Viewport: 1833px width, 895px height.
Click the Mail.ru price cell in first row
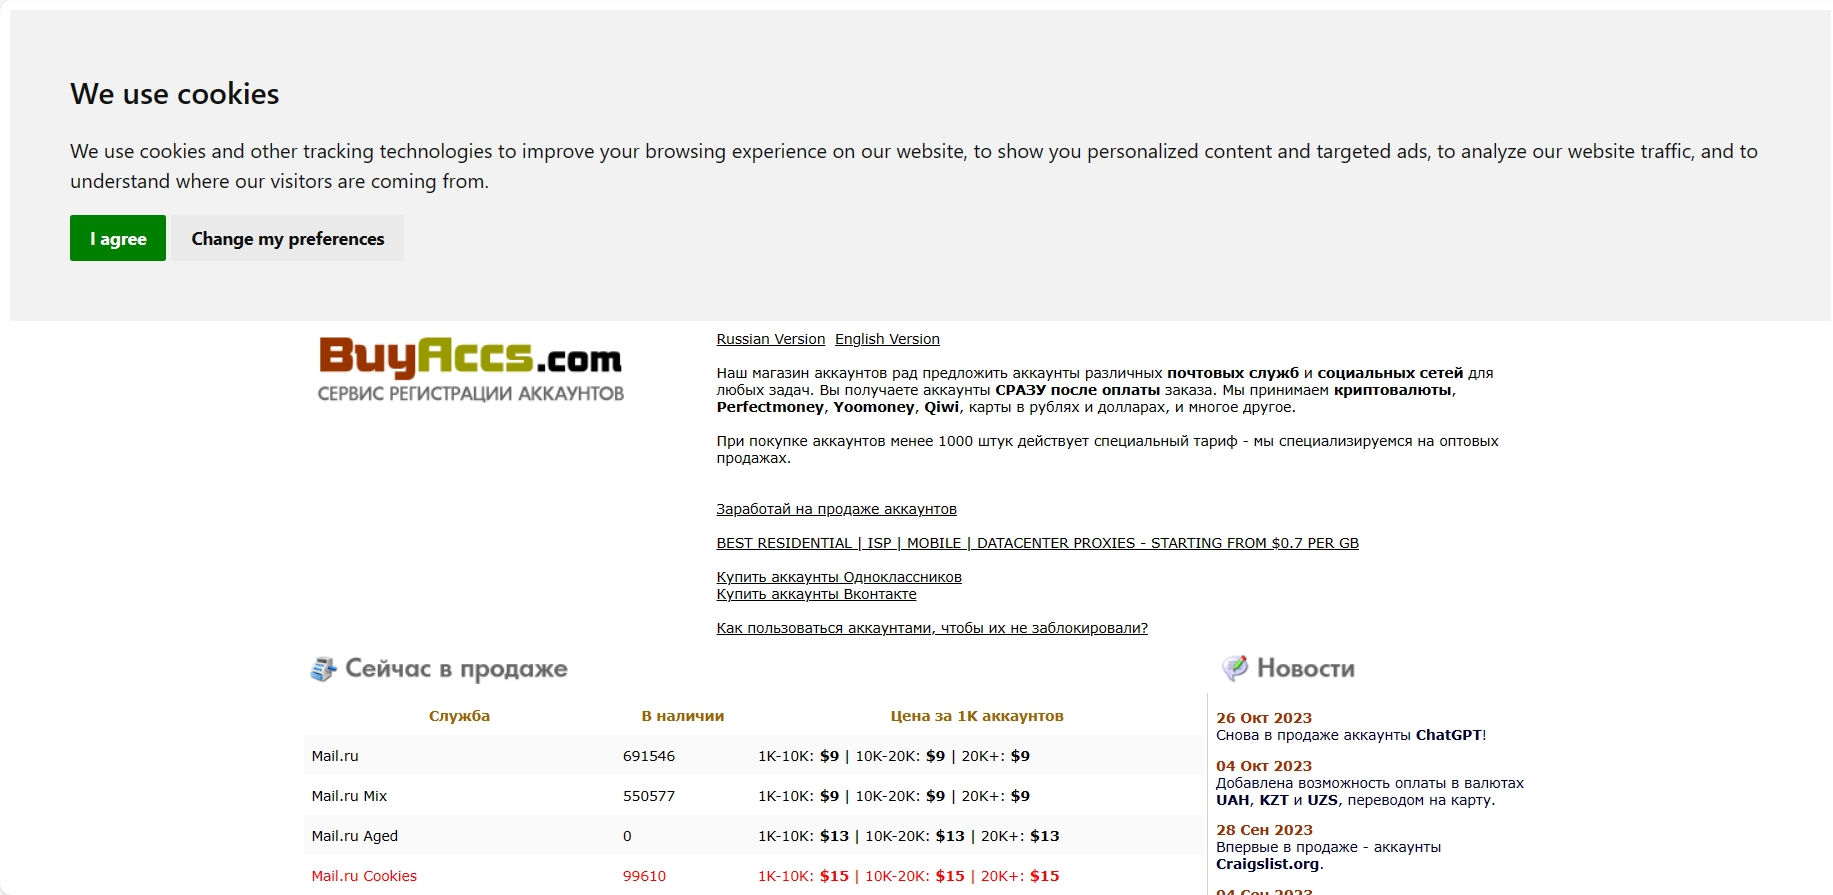click(894, 756)
